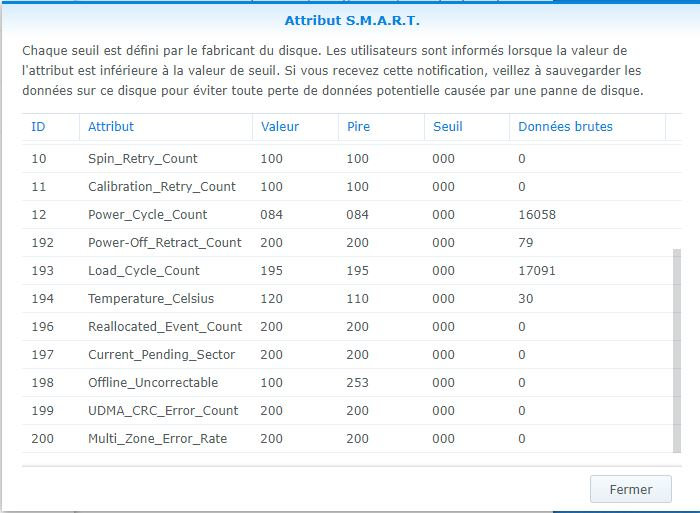
Task: Click ID 200 cell
Action: [x=42, y=439]
